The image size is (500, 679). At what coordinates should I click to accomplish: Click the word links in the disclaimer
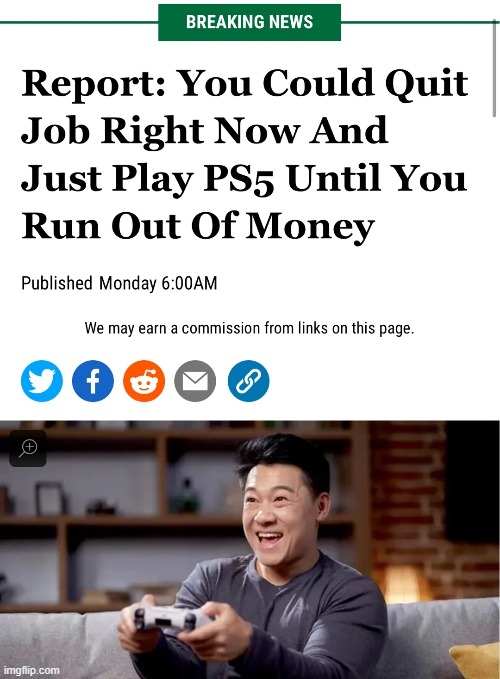[313, 328]
